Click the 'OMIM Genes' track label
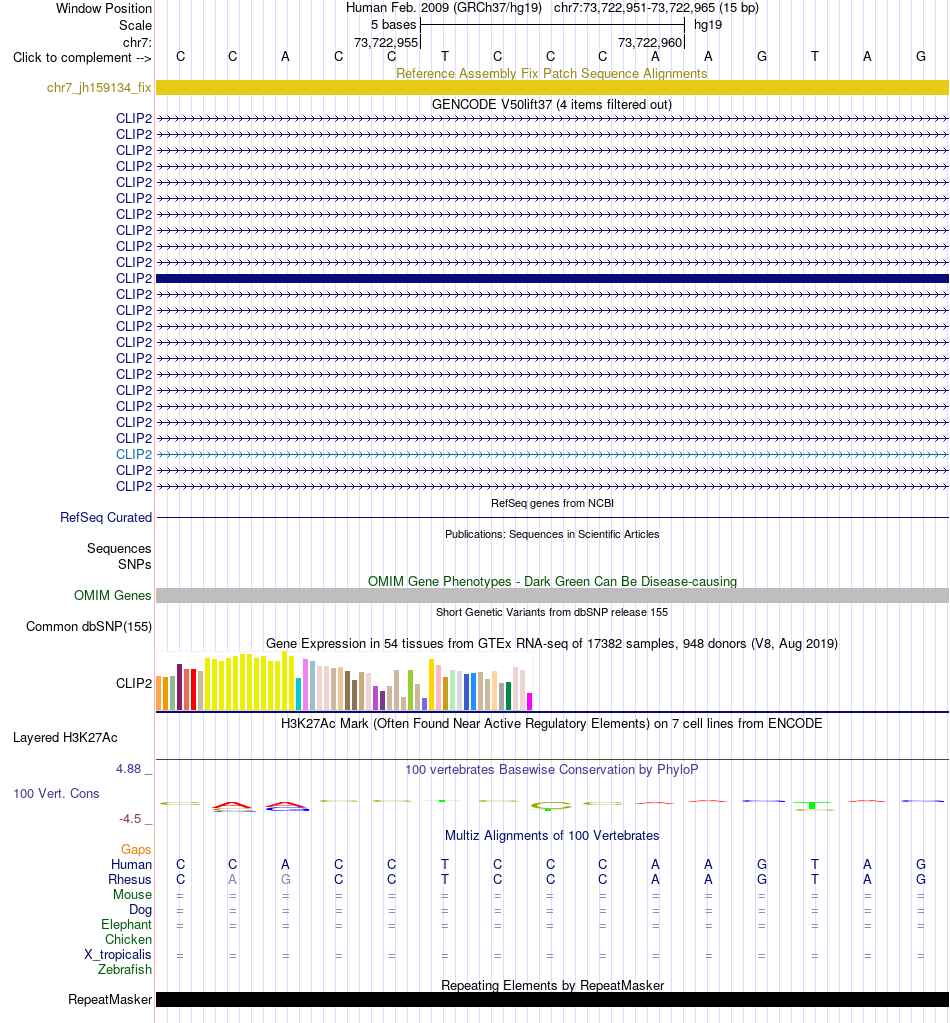The height and width of the screenshot is (1023, 950). pos(112,595)
